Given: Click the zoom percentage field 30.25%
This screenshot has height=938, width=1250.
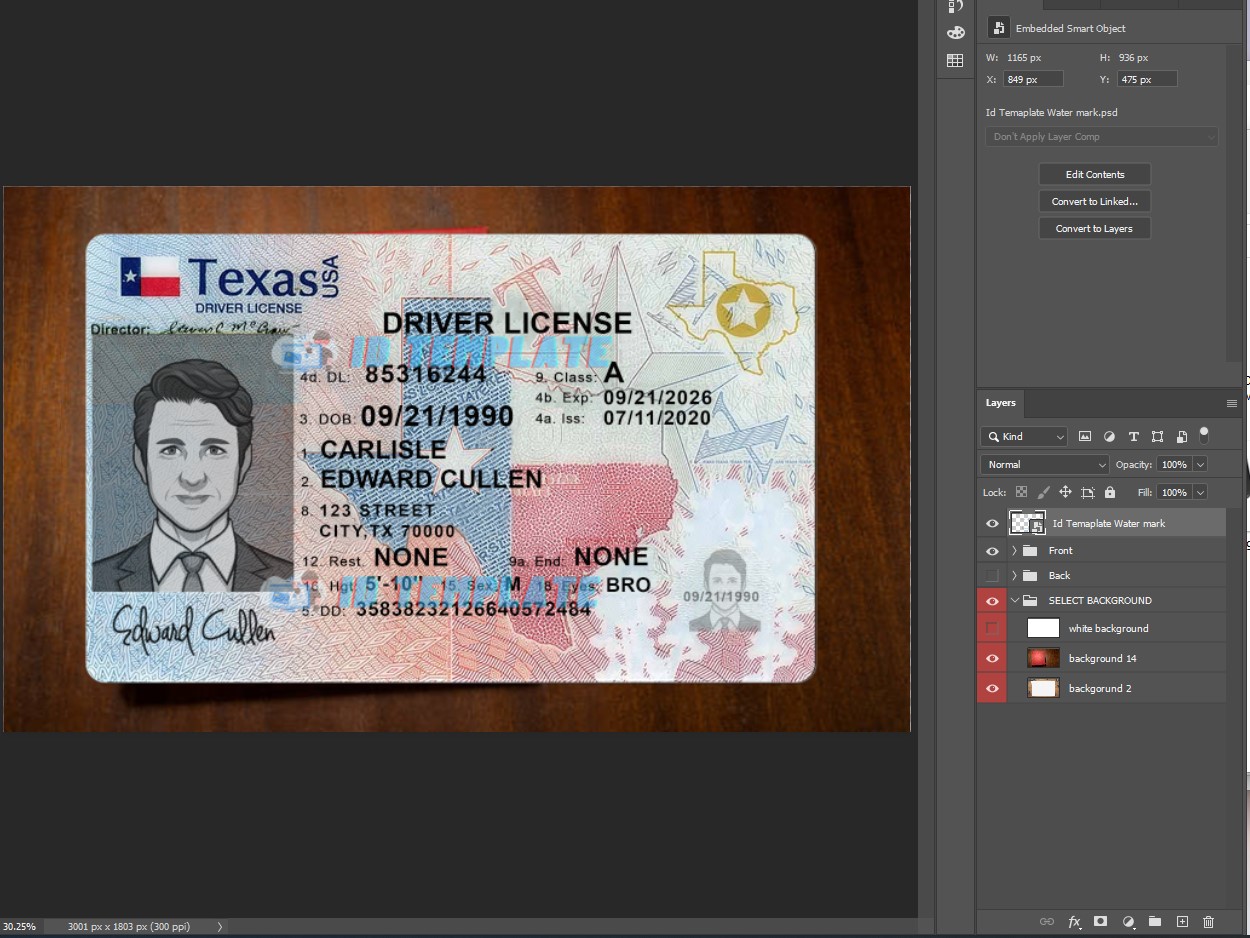Looking at the screenshot, I should coord(19,927).
